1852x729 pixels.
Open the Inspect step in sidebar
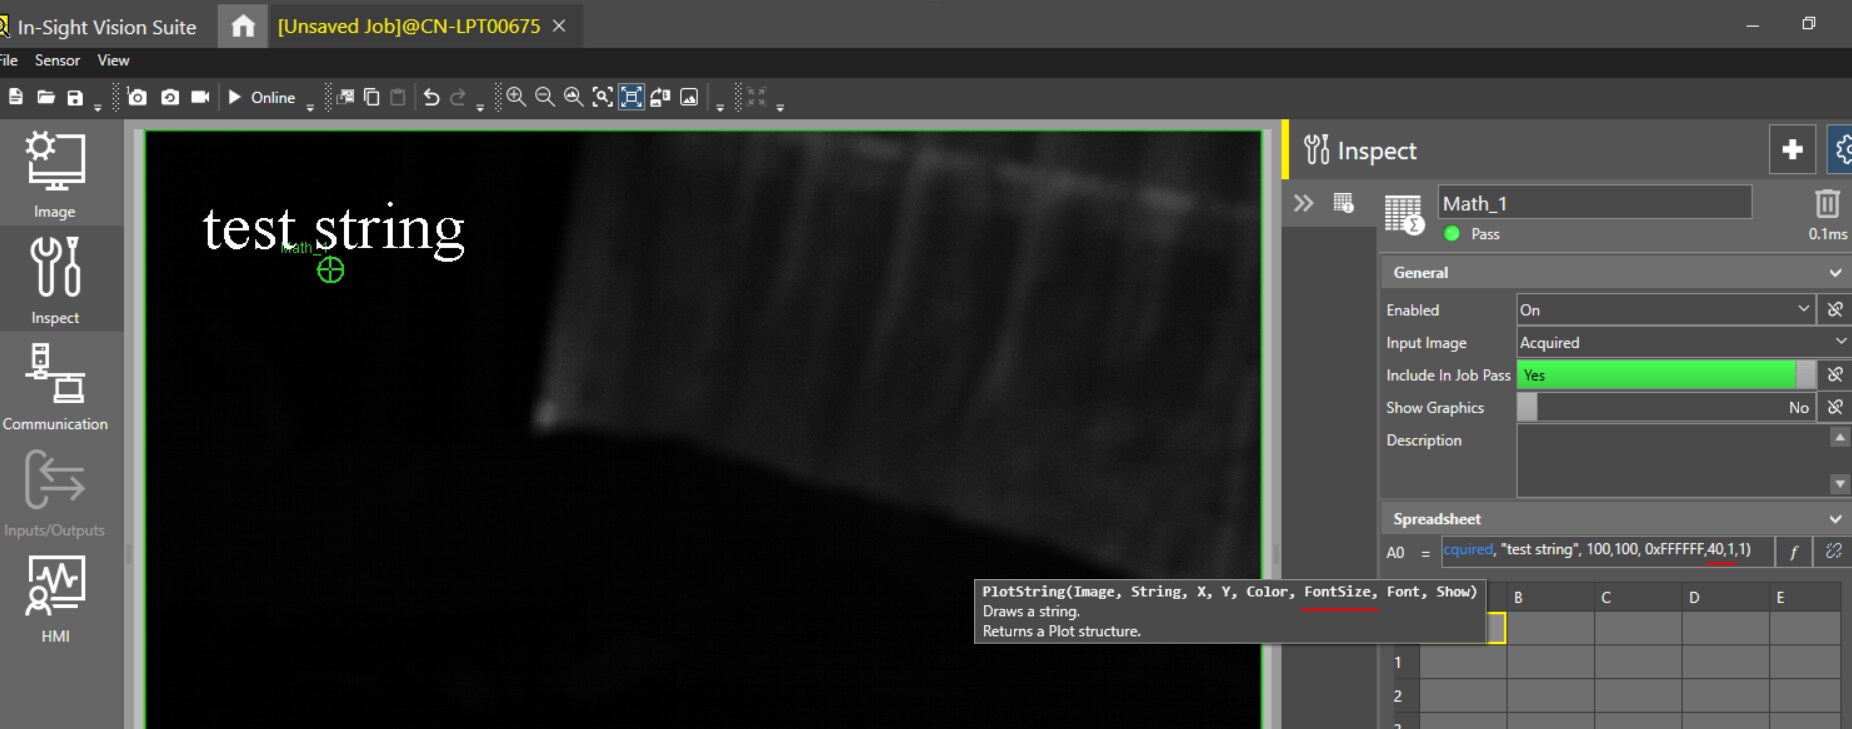55,280
